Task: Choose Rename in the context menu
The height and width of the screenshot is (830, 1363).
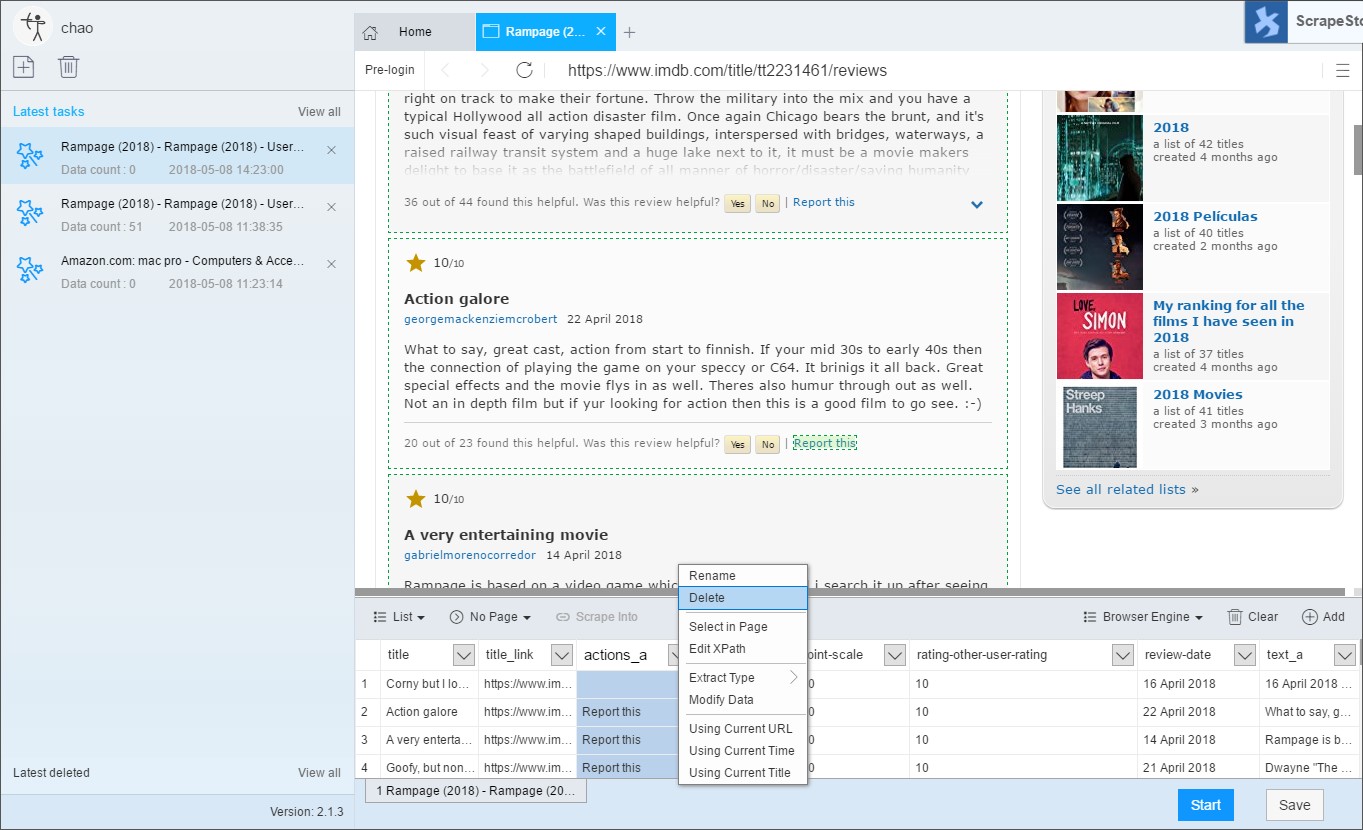Action: tap(742, 576)
